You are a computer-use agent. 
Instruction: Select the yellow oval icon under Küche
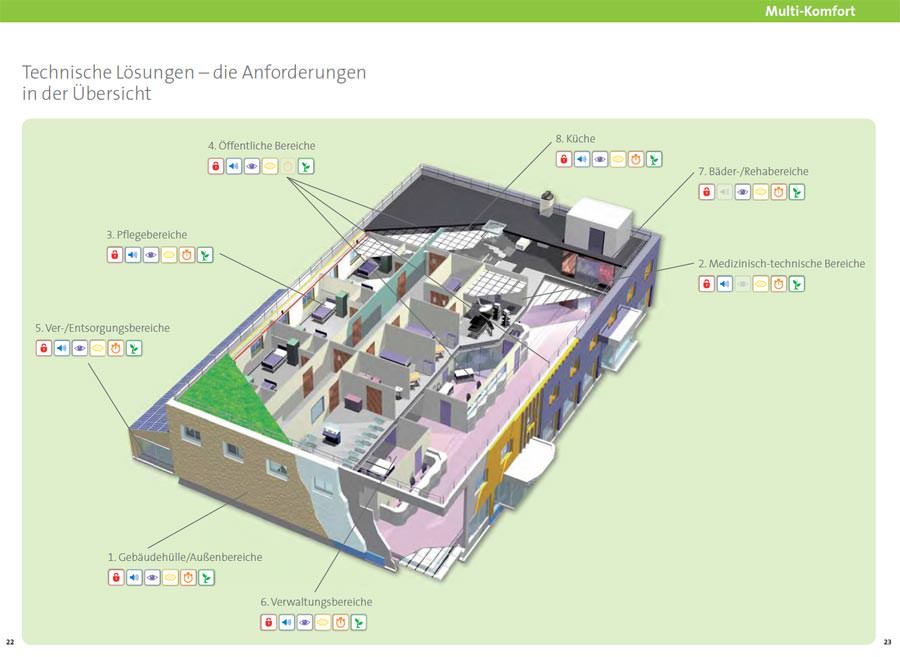click(618, 159)
